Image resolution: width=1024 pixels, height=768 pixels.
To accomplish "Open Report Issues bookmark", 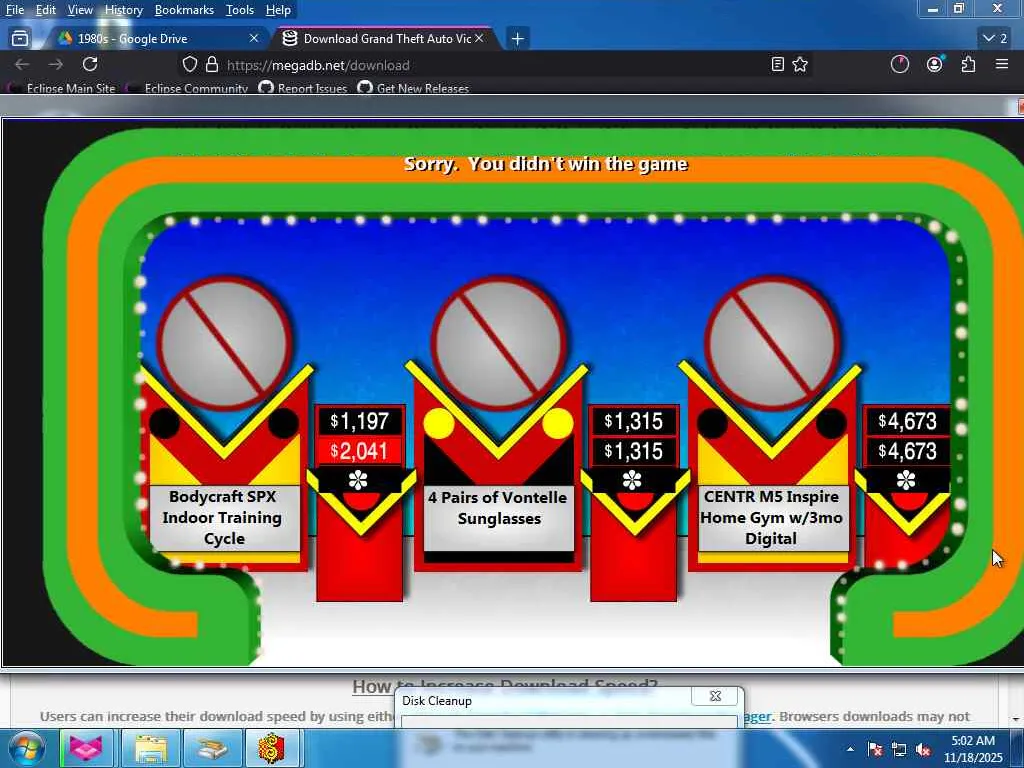I will 304,88.
